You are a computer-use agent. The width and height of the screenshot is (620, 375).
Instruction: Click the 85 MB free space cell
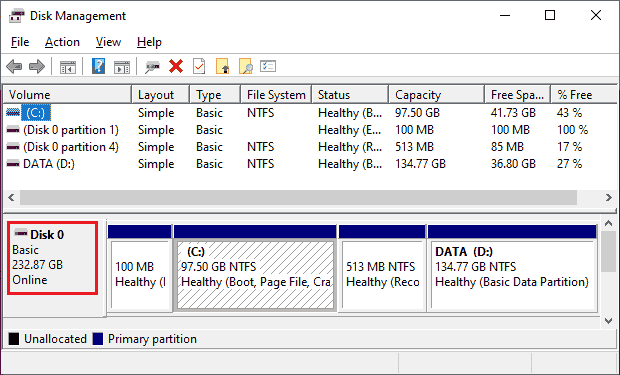(507, 147)
